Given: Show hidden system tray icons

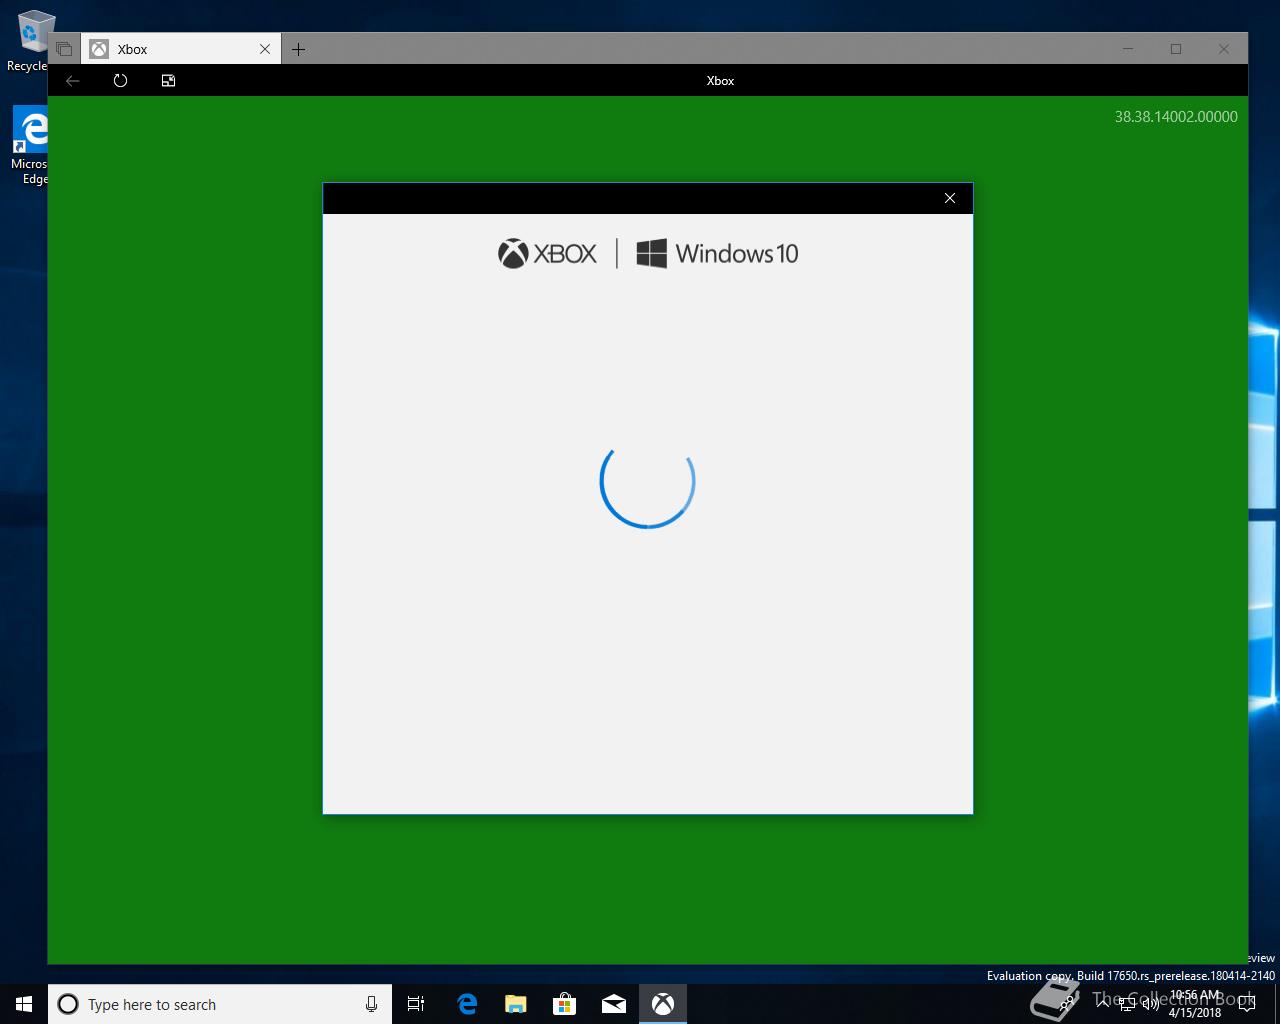Looking at the screenshot, I should coord(1102,1004).
